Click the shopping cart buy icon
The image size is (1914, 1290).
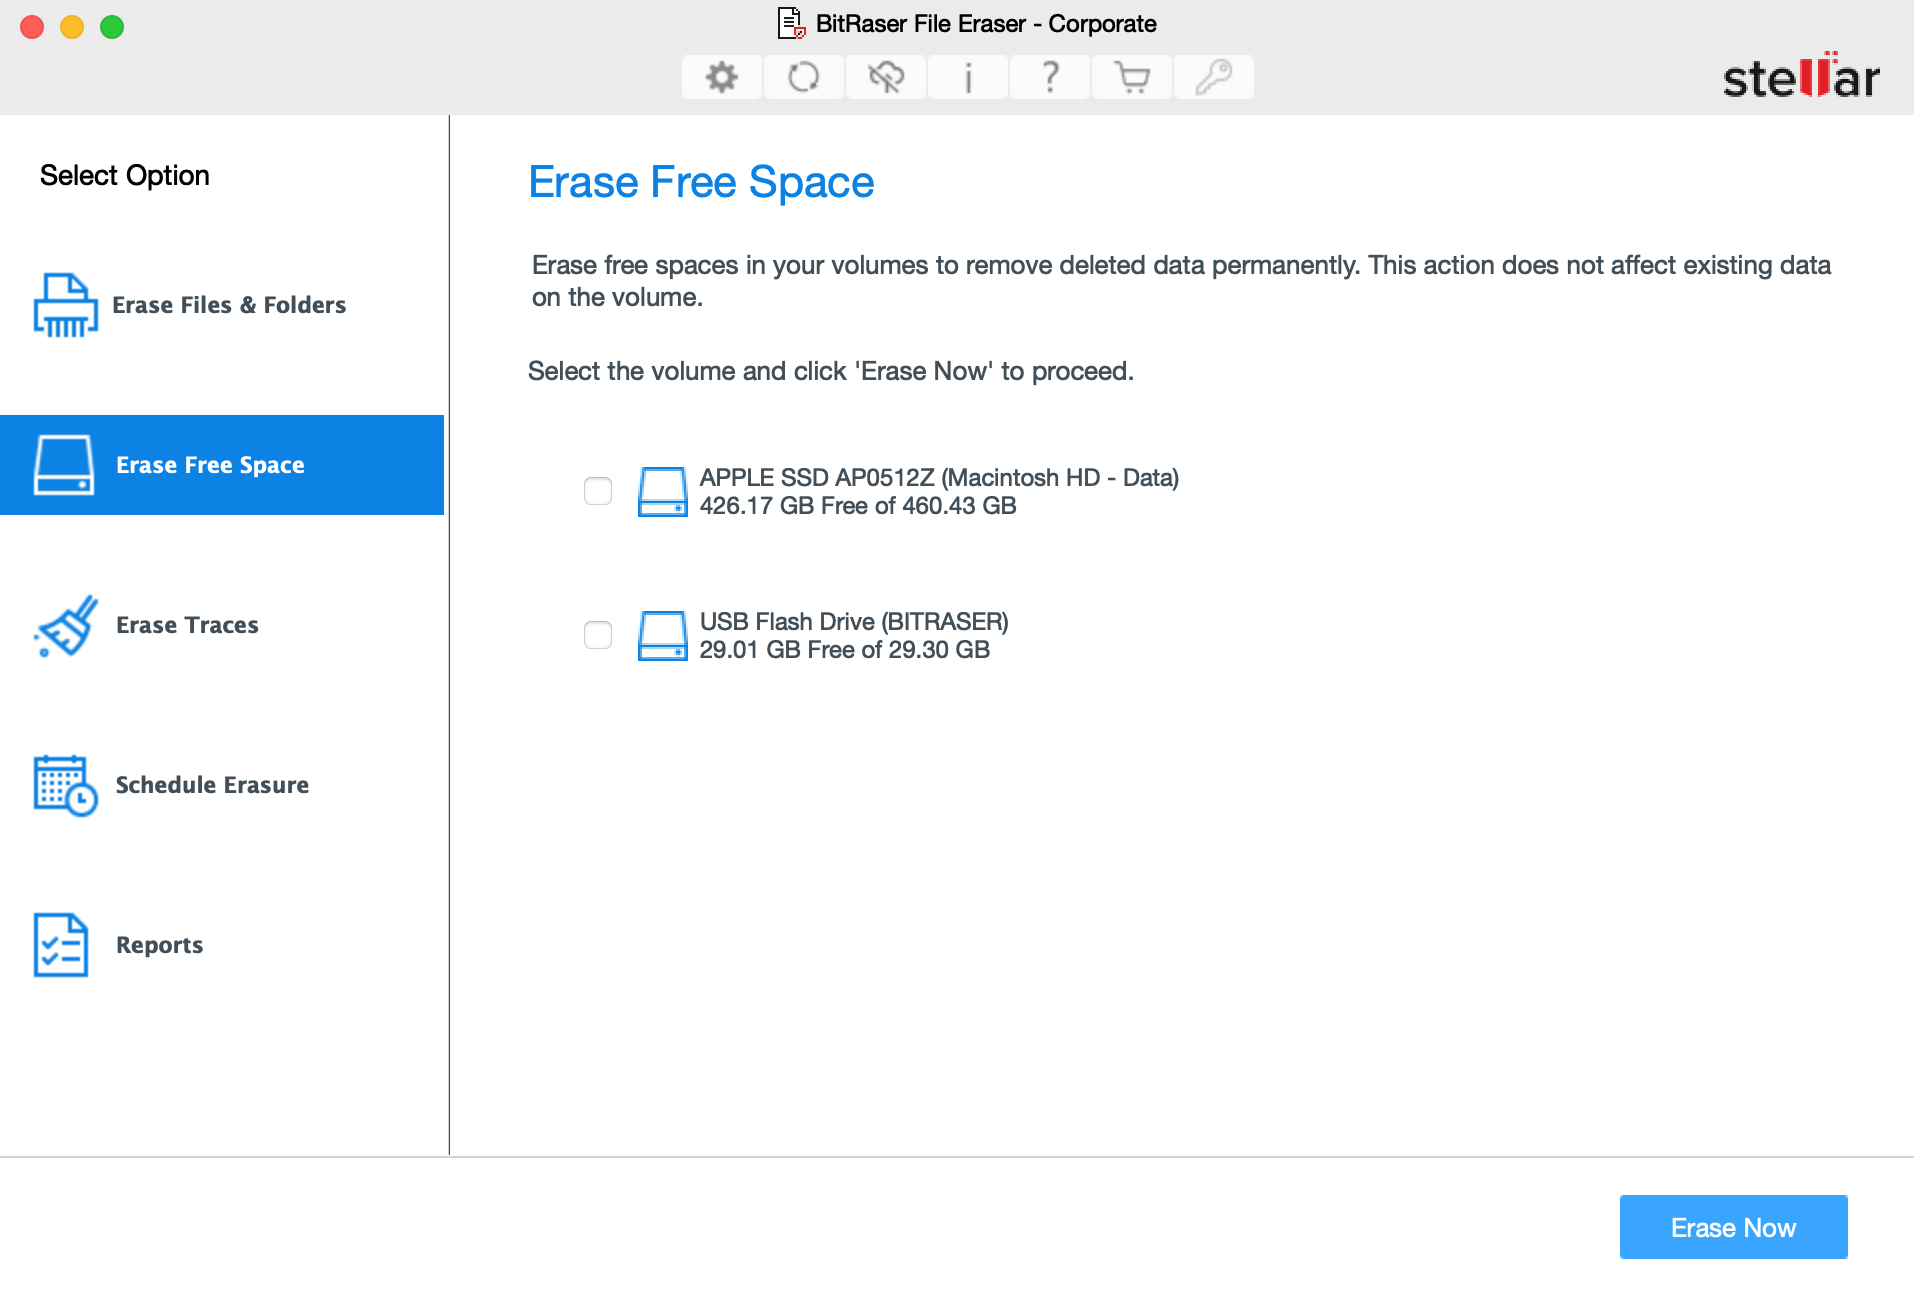click(x=1131, y=77)
